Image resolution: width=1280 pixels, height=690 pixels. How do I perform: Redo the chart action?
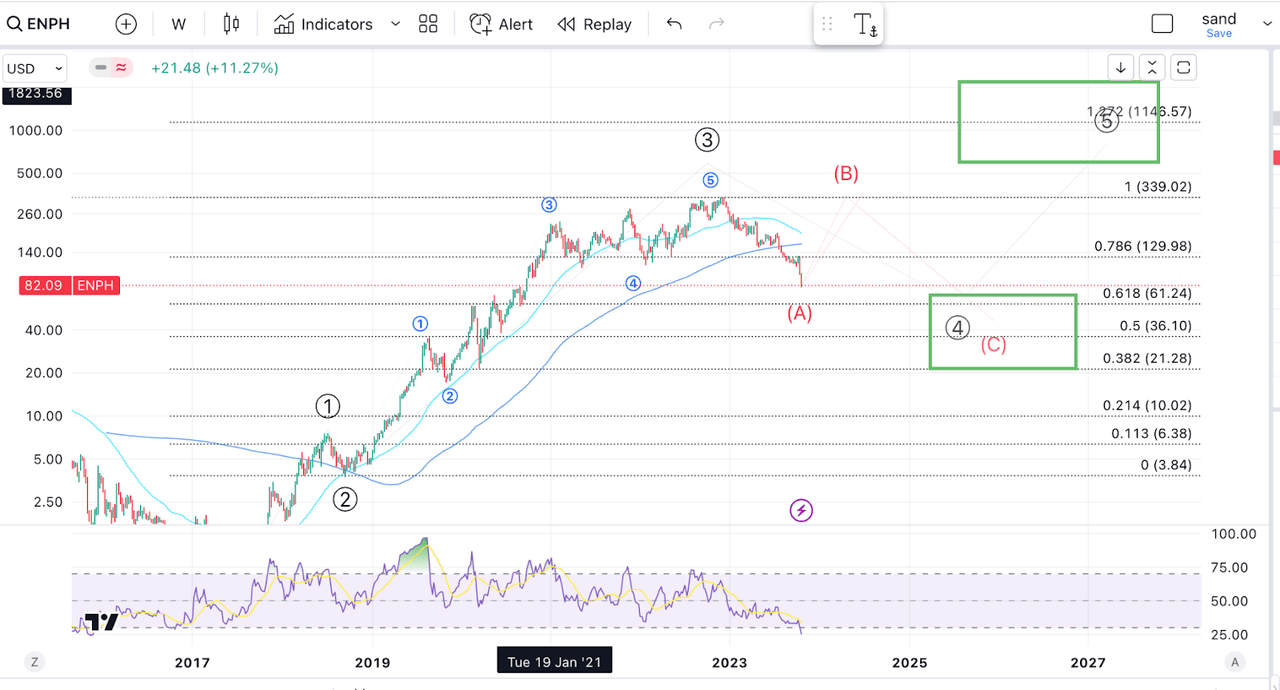[x=716, y=24]
